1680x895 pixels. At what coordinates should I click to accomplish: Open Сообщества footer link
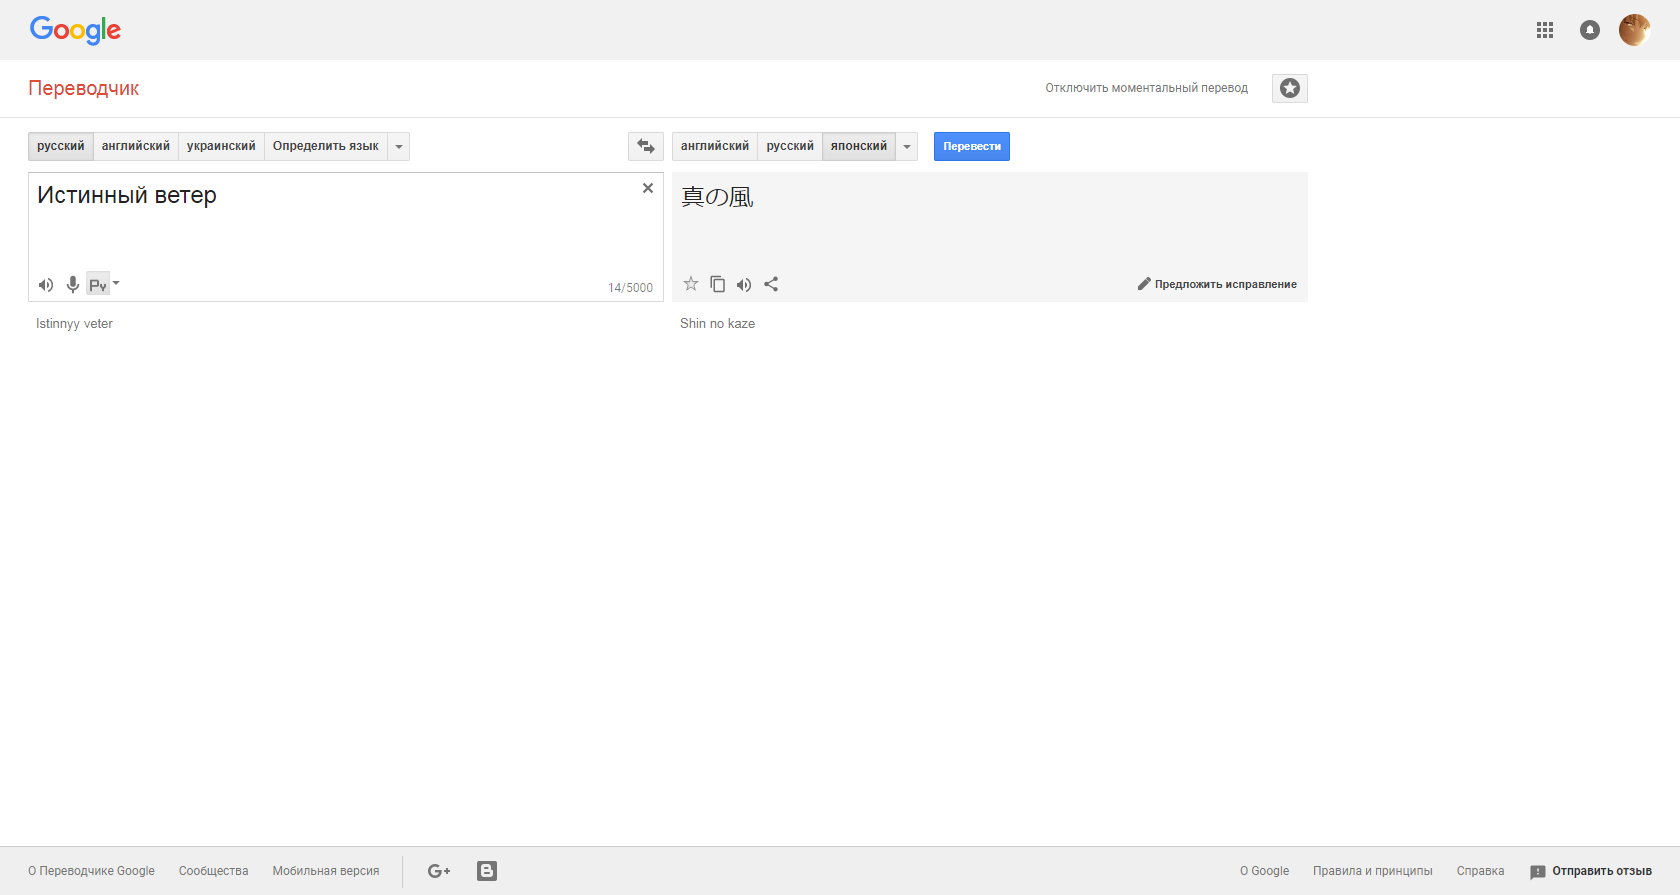[x=214, y=871]
